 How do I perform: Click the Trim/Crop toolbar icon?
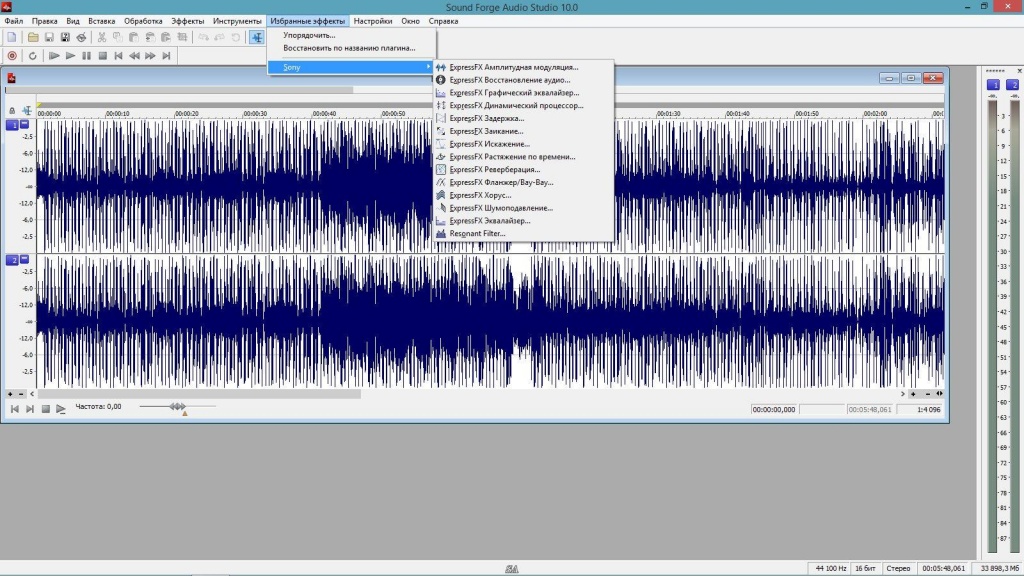pyautogui.click(x=182, y=37)
